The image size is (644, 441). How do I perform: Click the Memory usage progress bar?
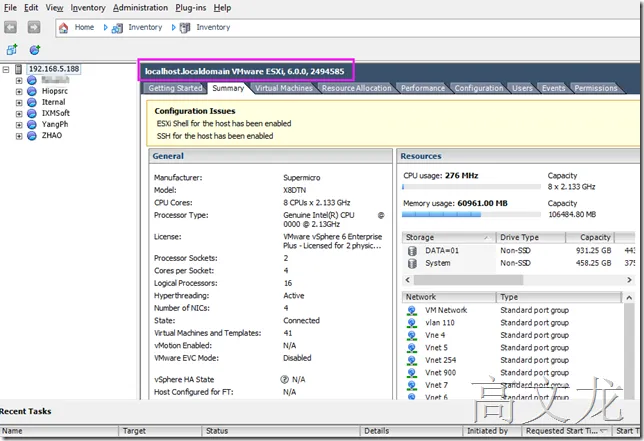[472, 214]
